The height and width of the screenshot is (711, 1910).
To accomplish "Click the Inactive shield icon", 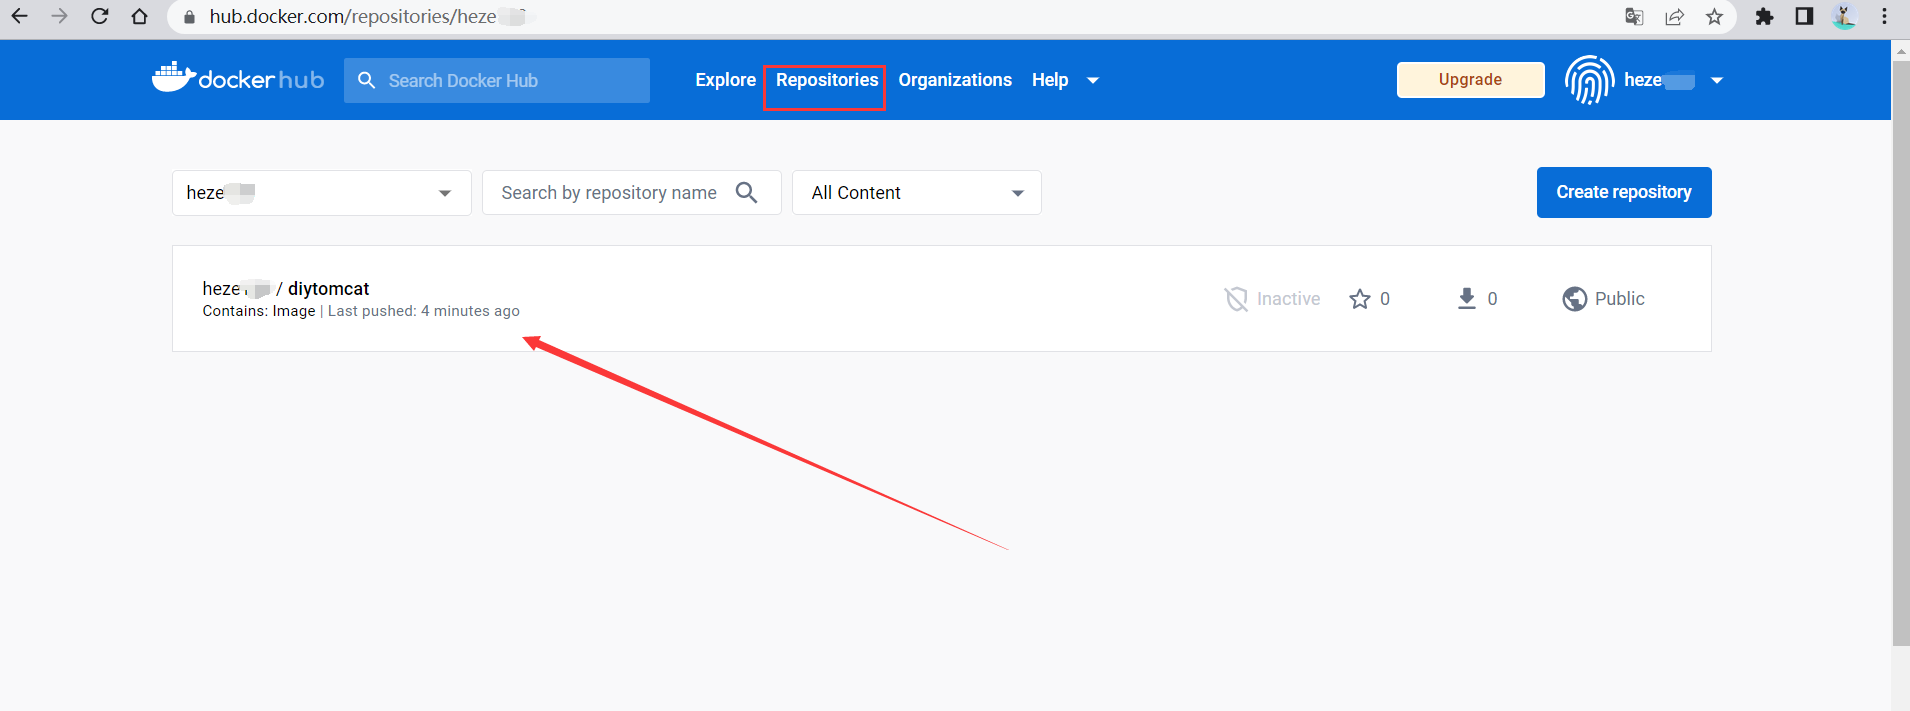I will point(1236,299).
